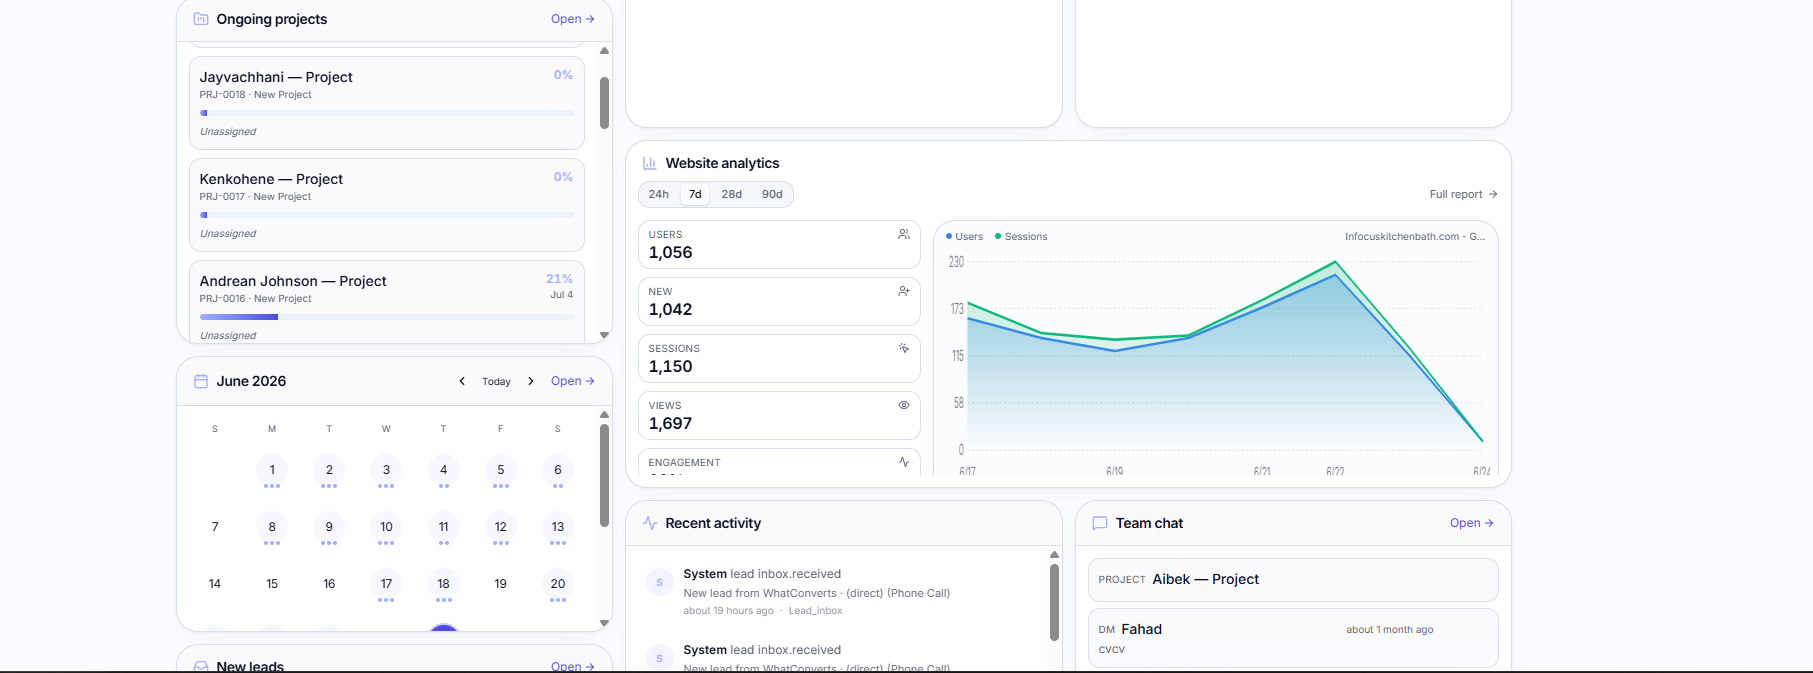
Task: Toggle the Users series in chart legend
Action: tap(965, 237)
